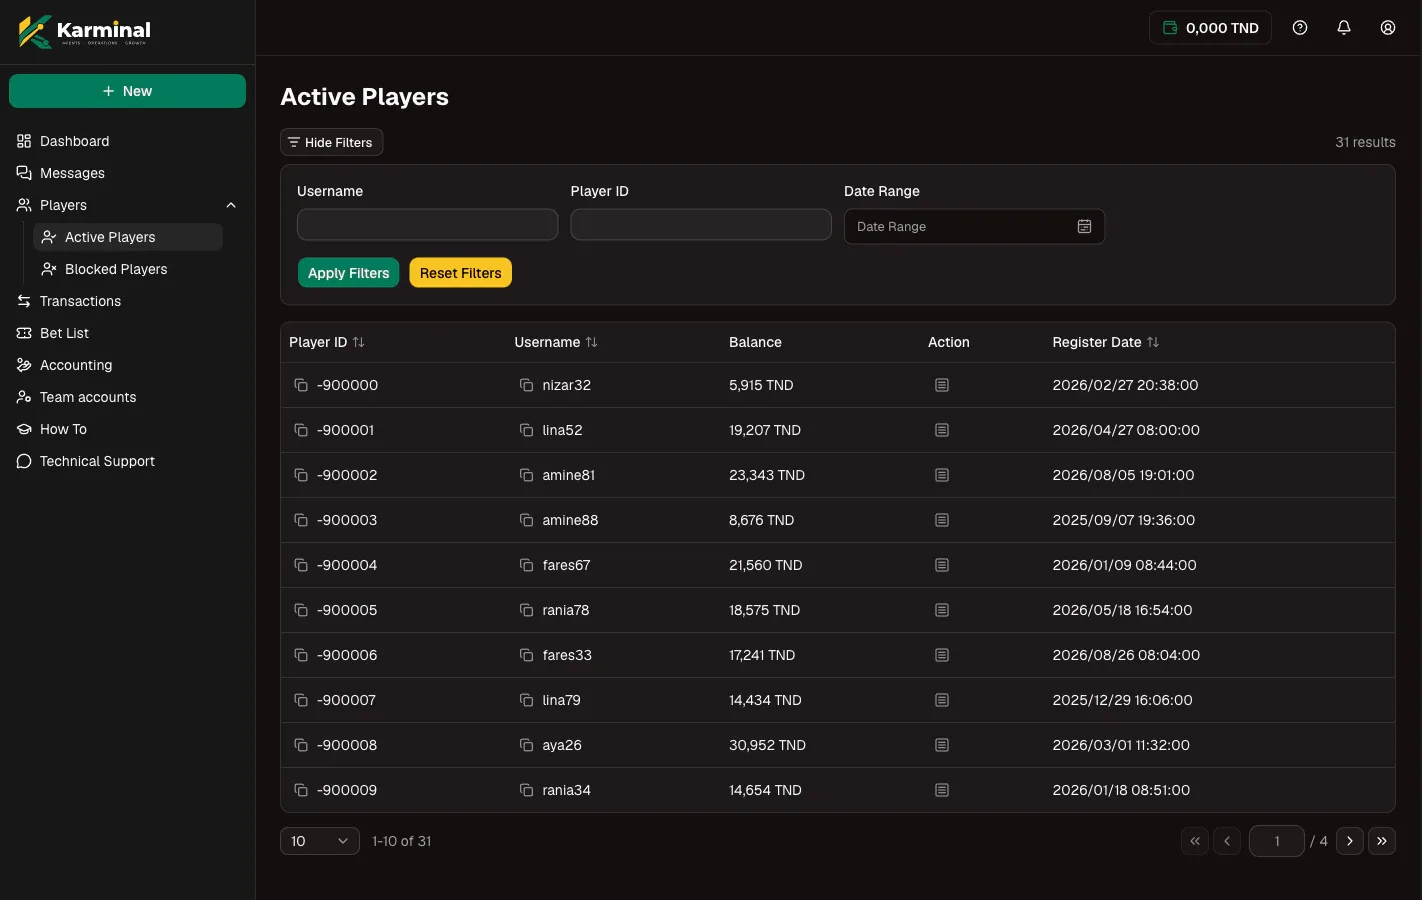Copy username nizar32

pos(526,385)
